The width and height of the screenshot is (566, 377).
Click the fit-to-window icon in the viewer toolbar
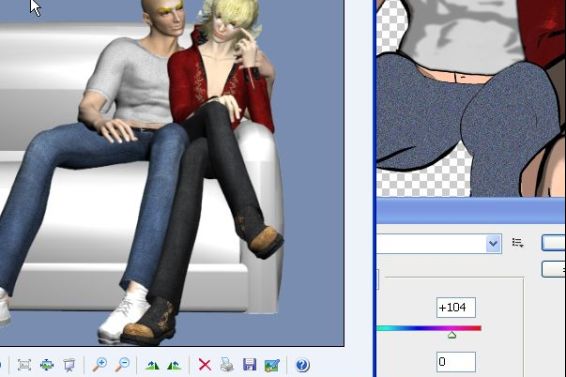point(24,365)
